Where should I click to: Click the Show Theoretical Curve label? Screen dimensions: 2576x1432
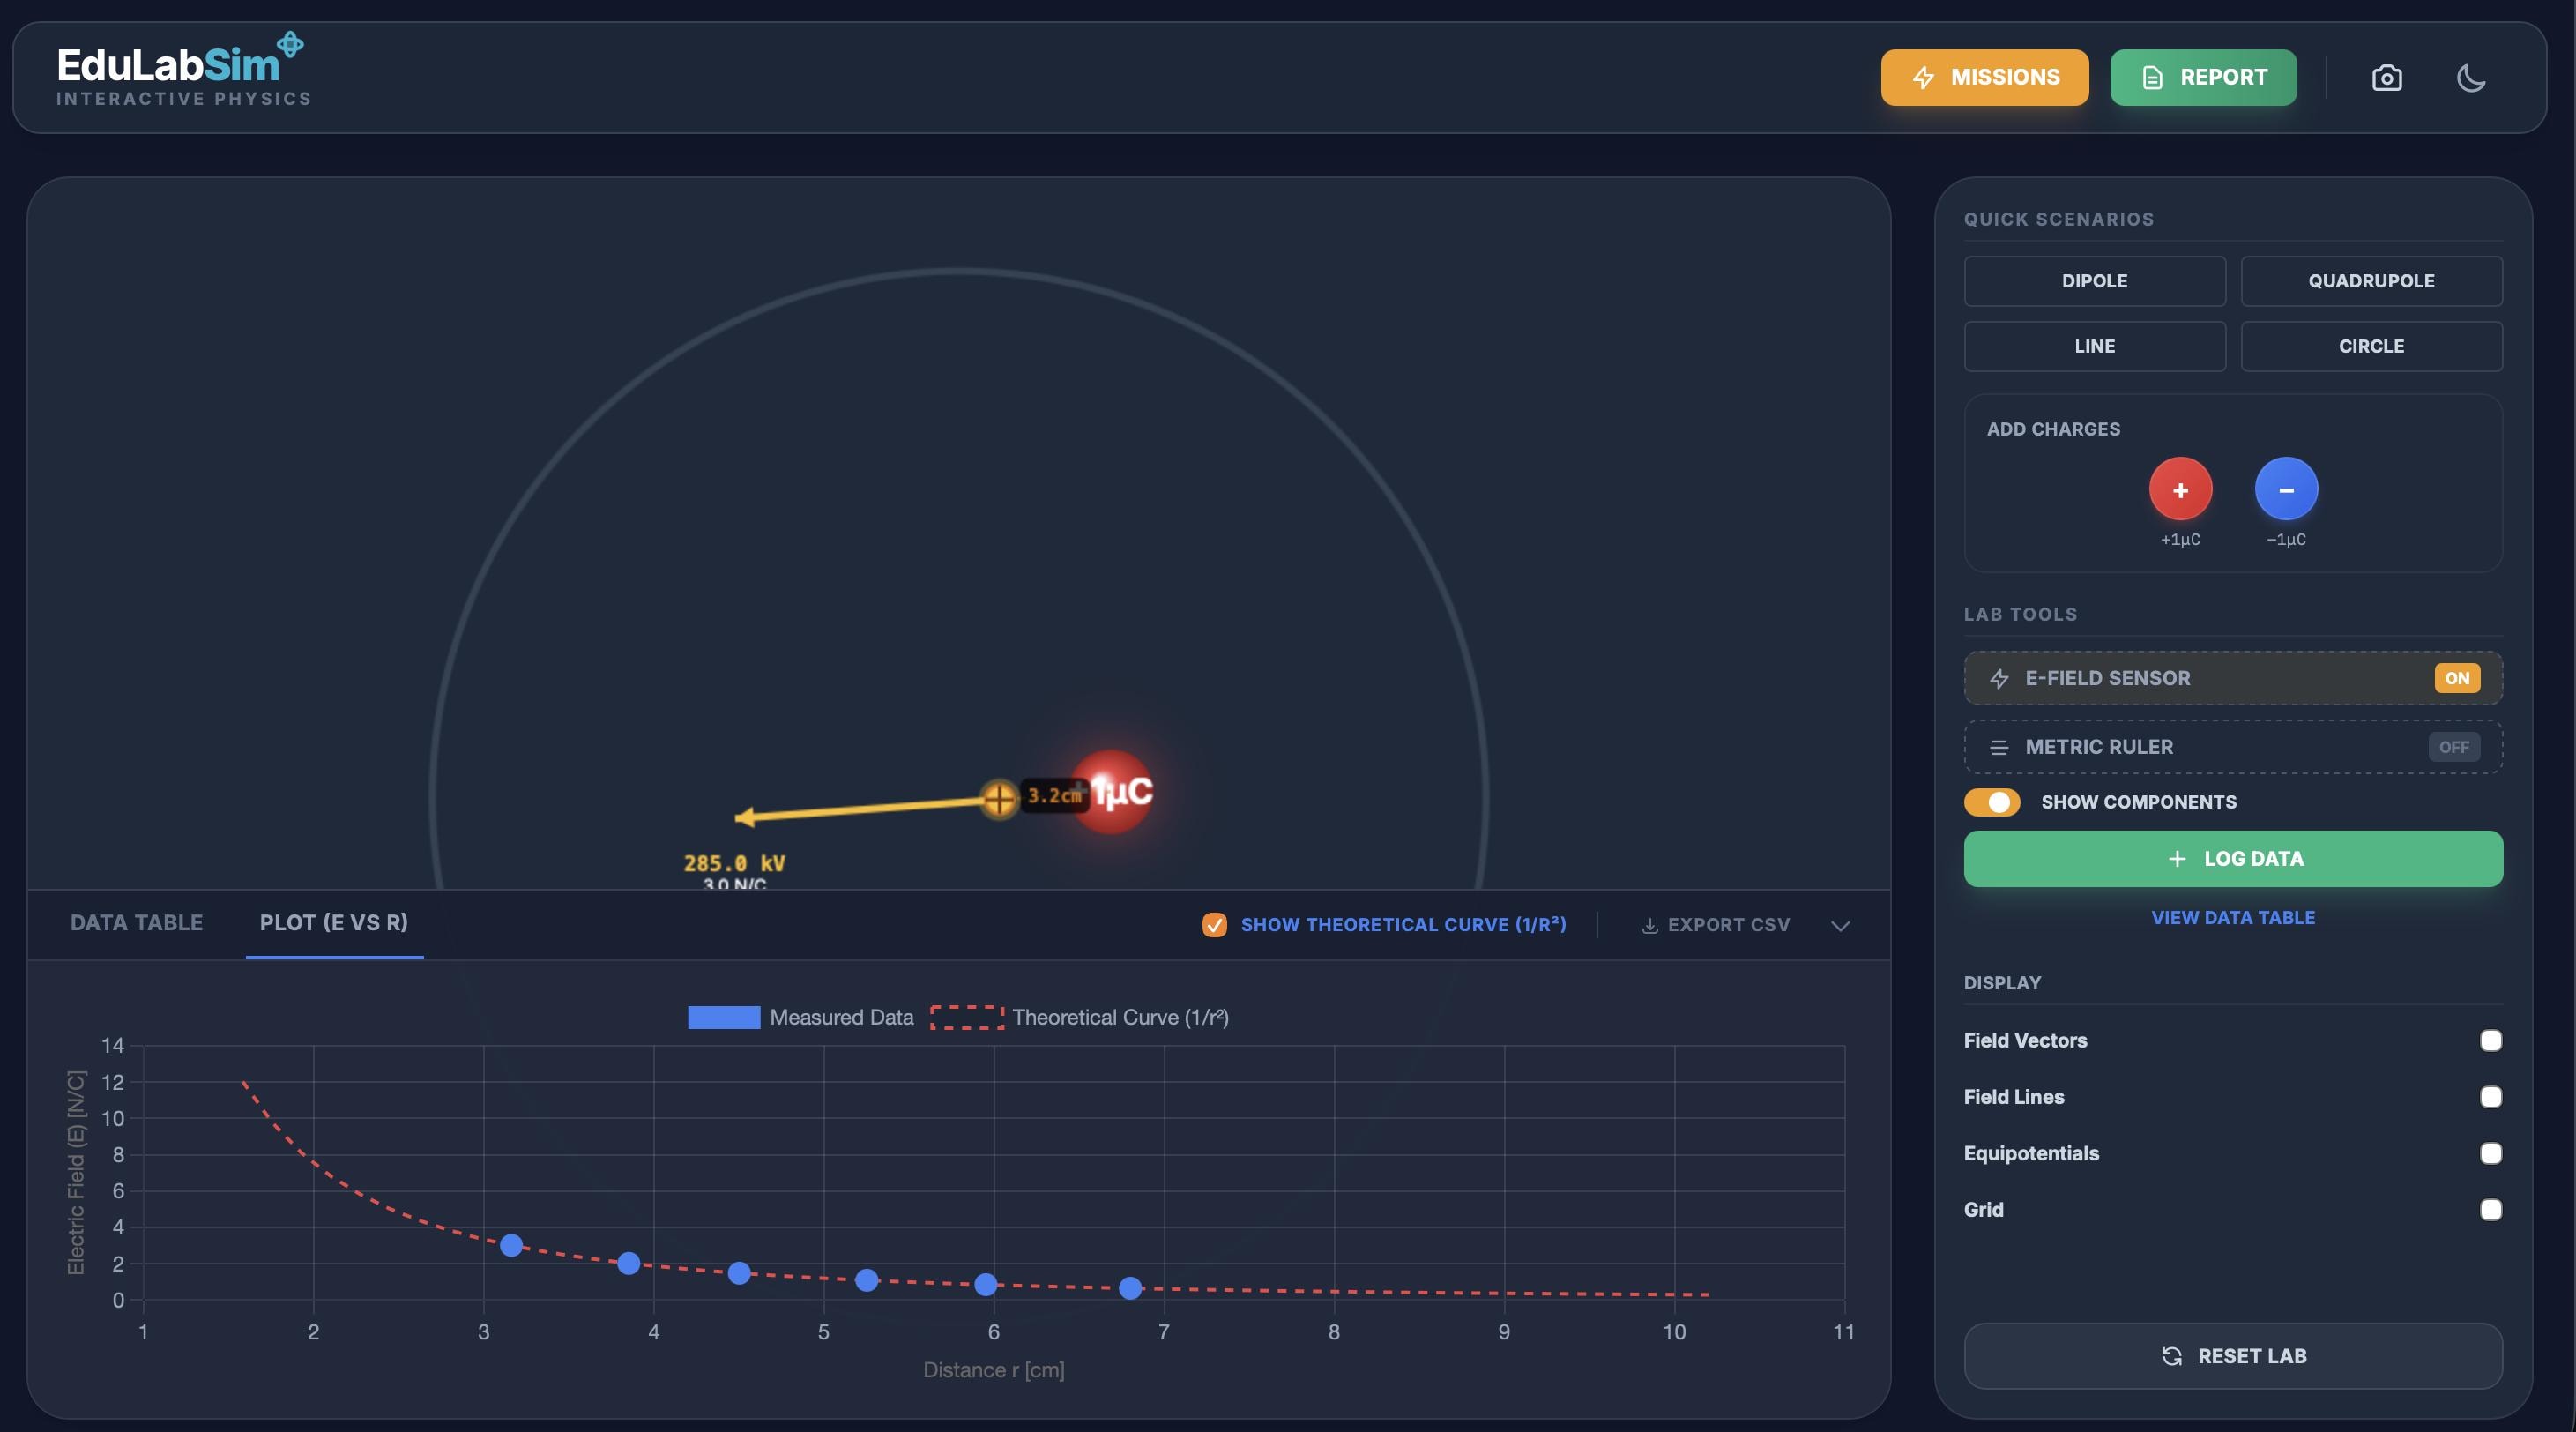[1403, 925]
